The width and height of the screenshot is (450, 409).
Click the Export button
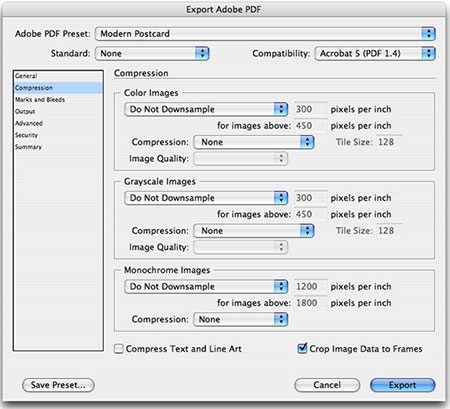click(x=402, y=385)
